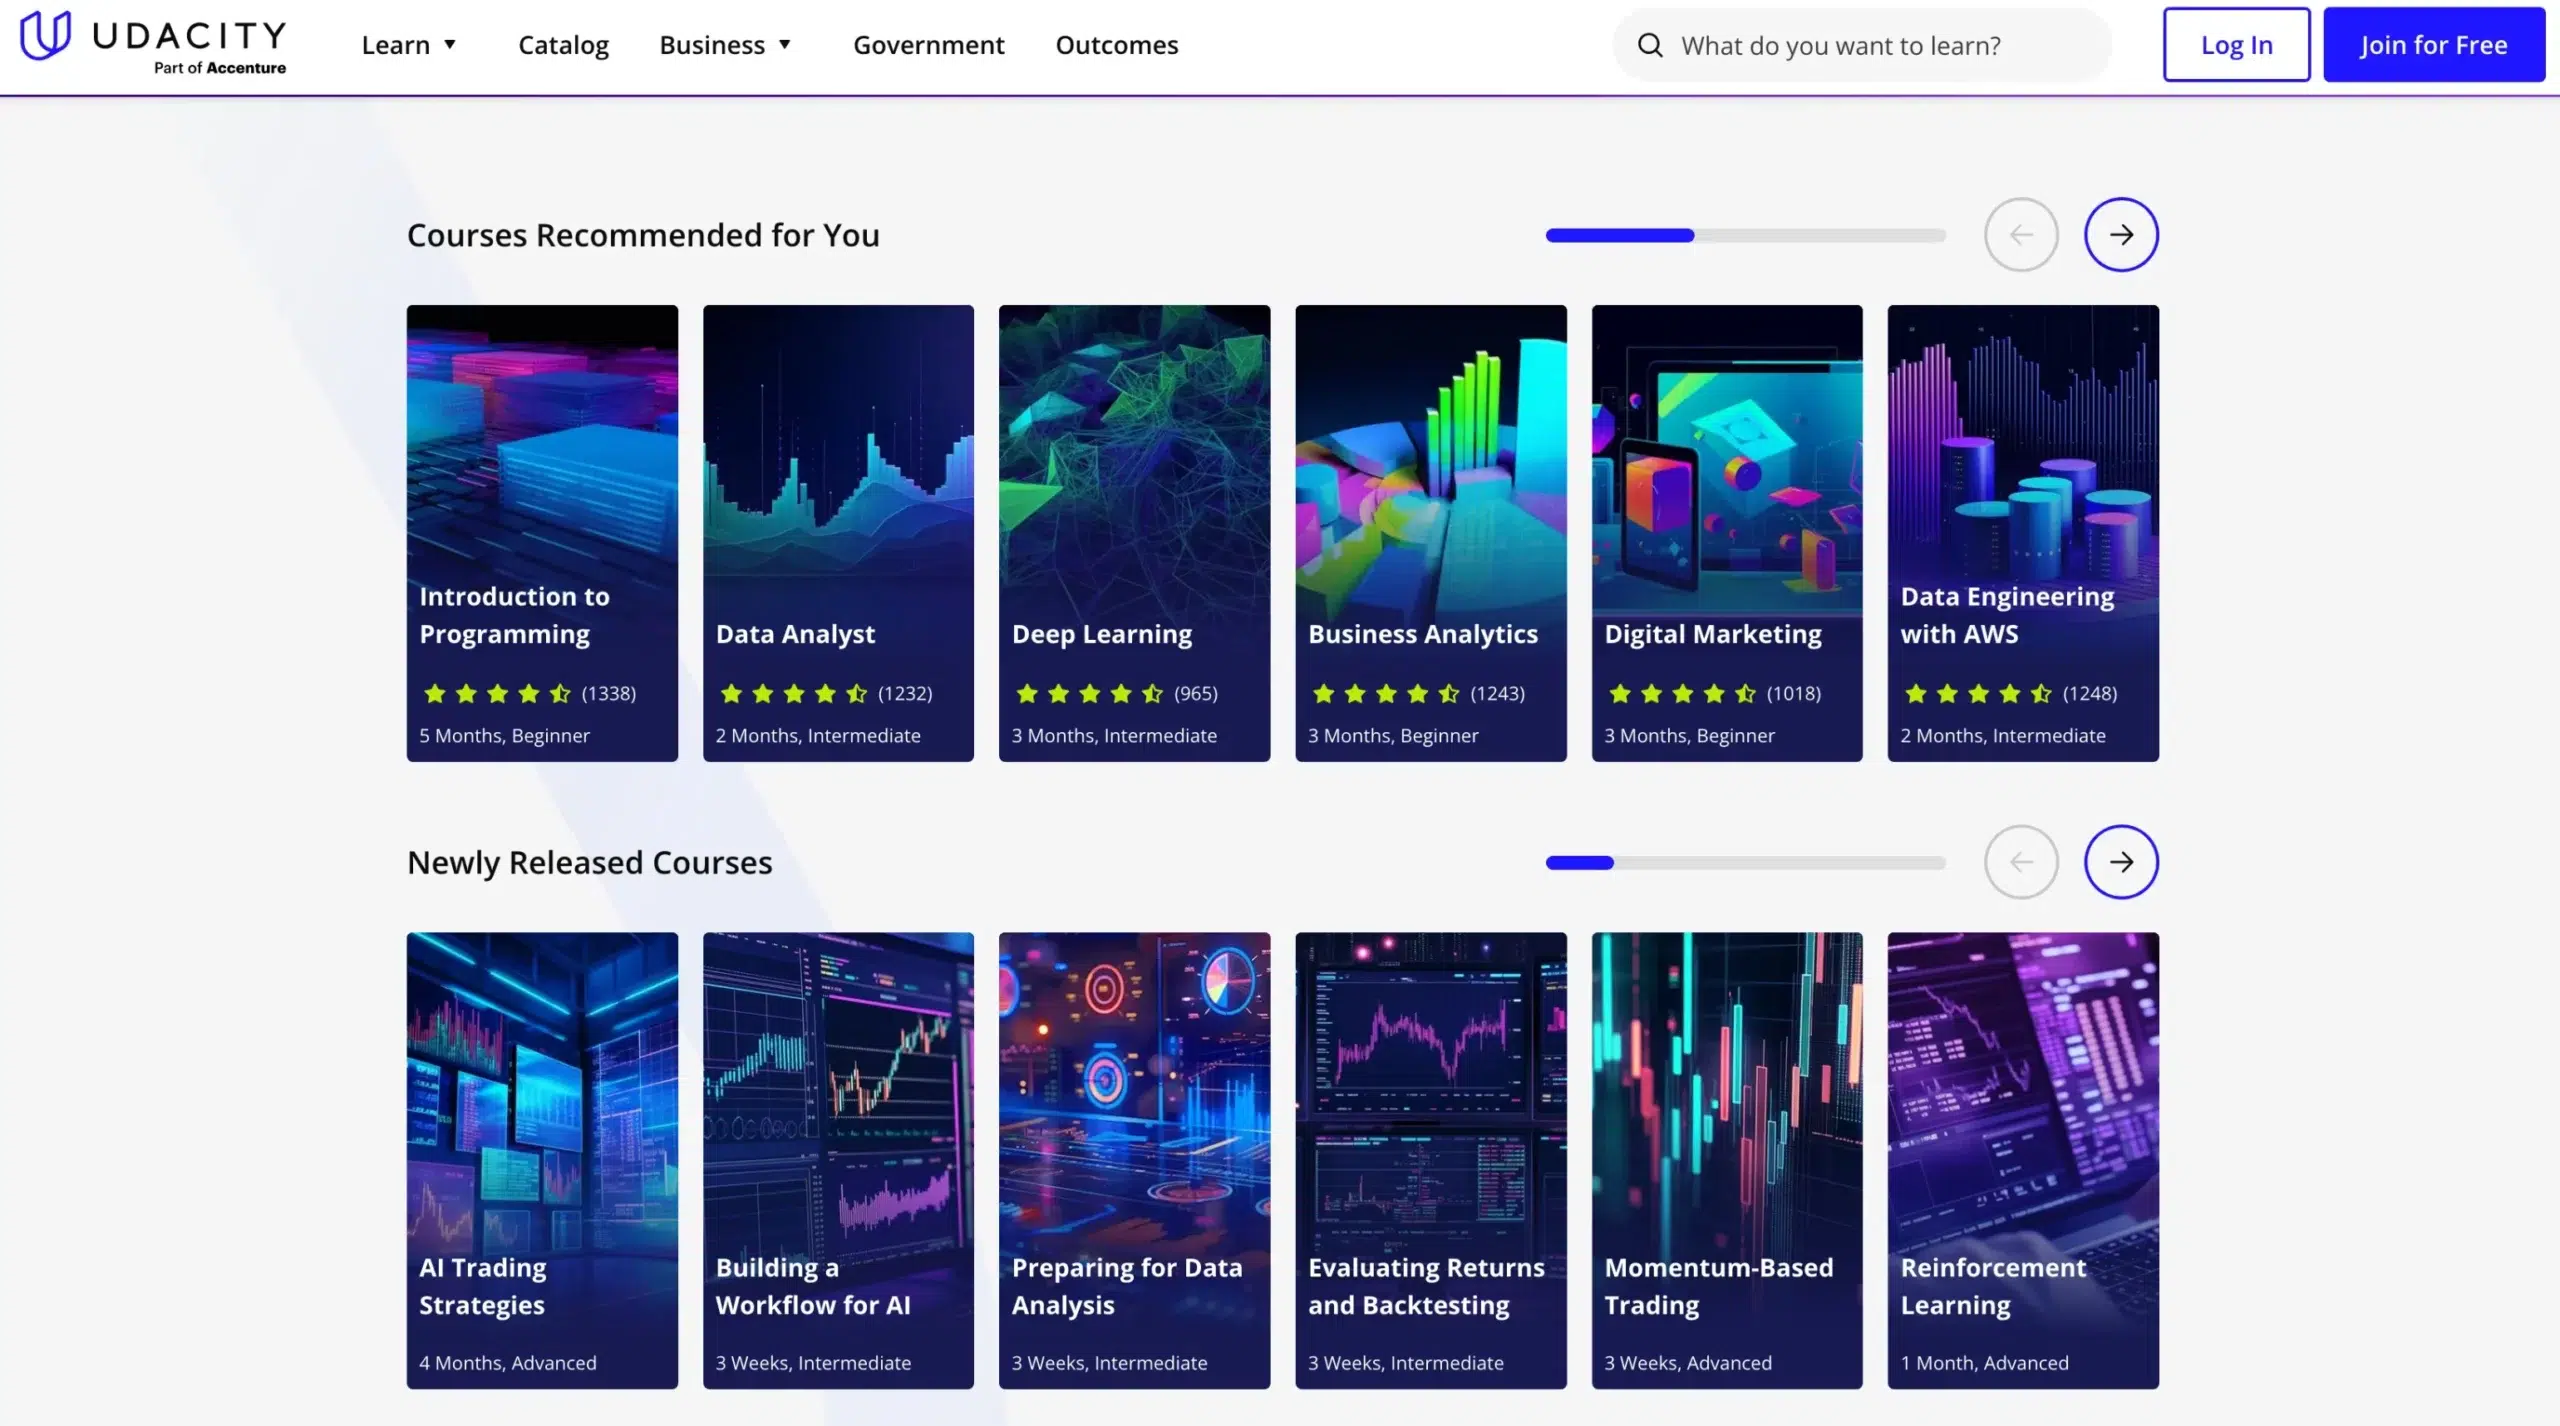The width and height of the screenshot is (2560, 1426).
Task: Click 'Part of Accenture' text
Action: pos(219,68)
